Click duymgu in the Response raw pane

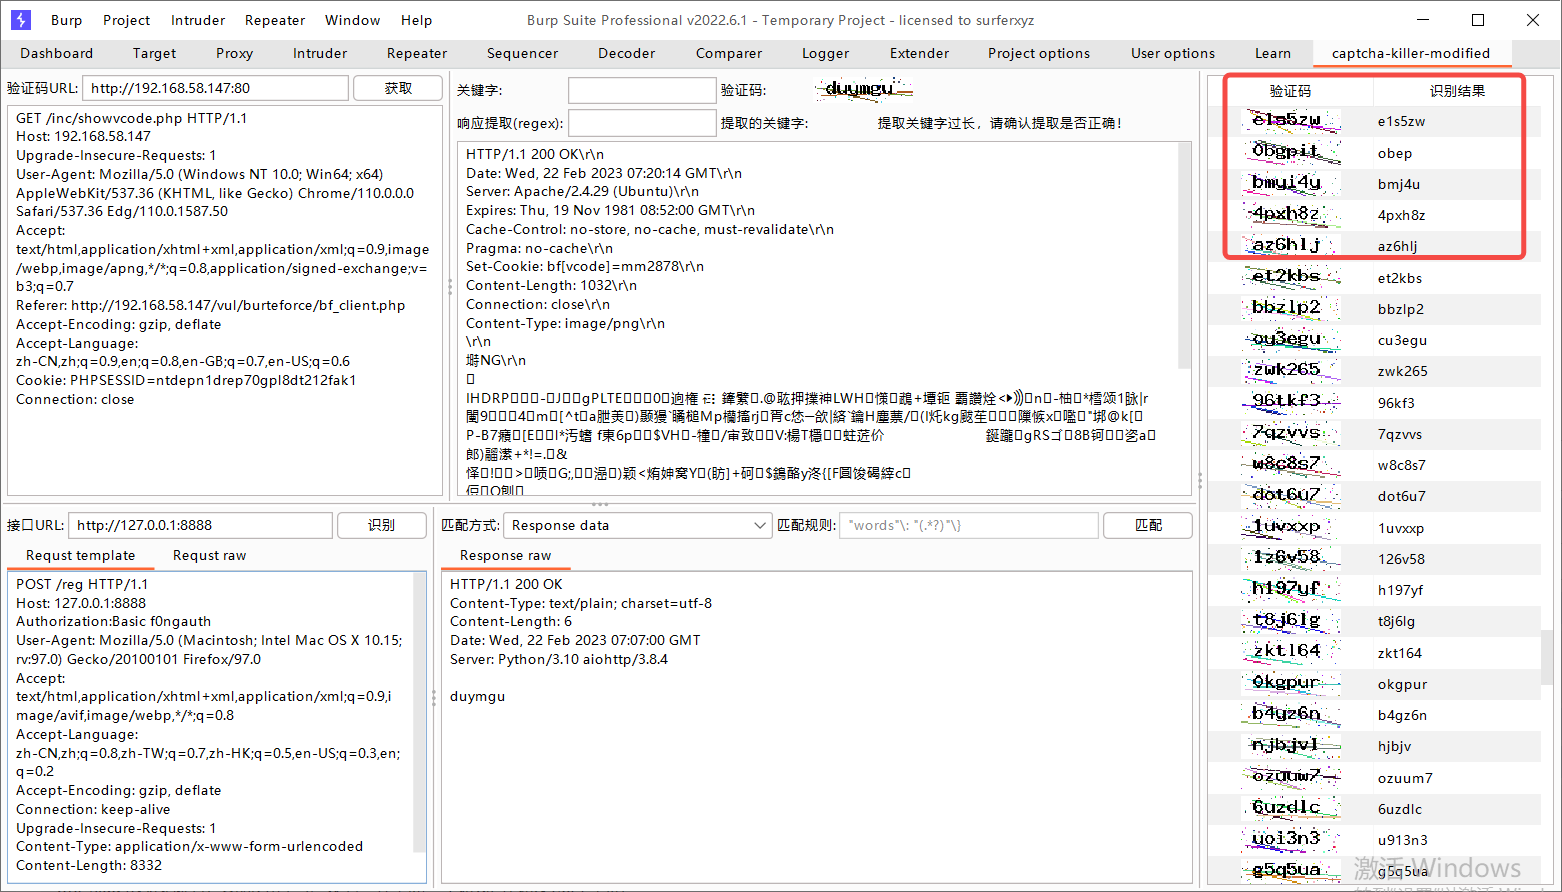pos(477,696)
